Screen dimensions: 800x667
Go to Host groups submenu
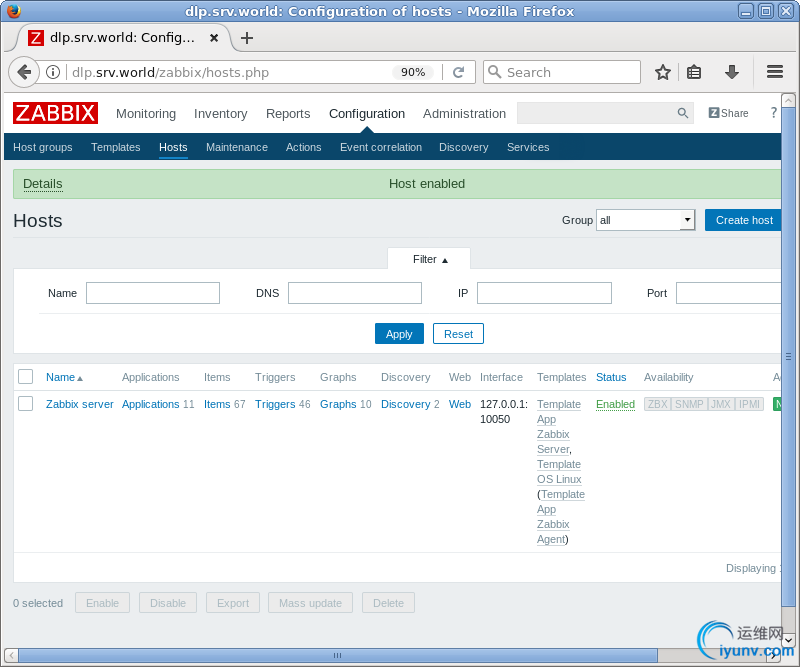coord(43,147)
